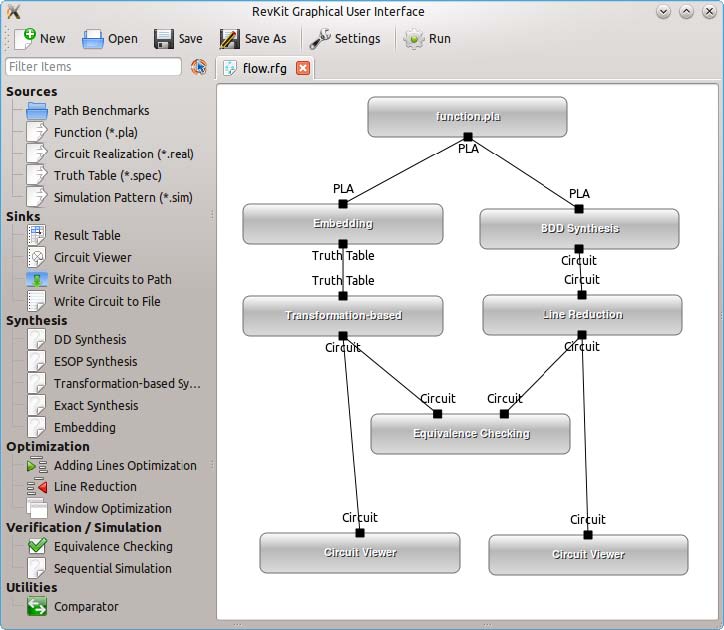
Task: Select the function.pla node
Action: 467,117
